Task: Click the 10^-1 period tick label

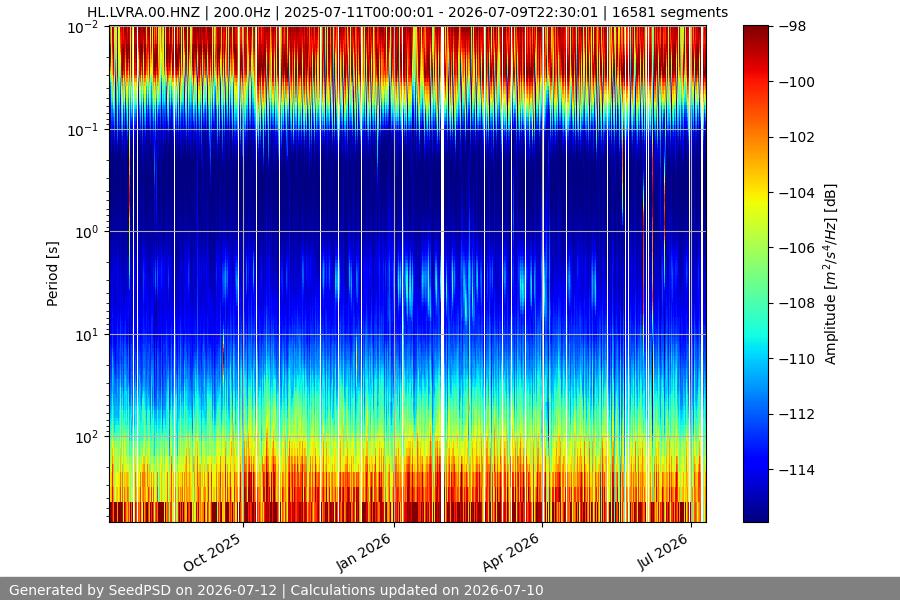Action: click(83, 130)
